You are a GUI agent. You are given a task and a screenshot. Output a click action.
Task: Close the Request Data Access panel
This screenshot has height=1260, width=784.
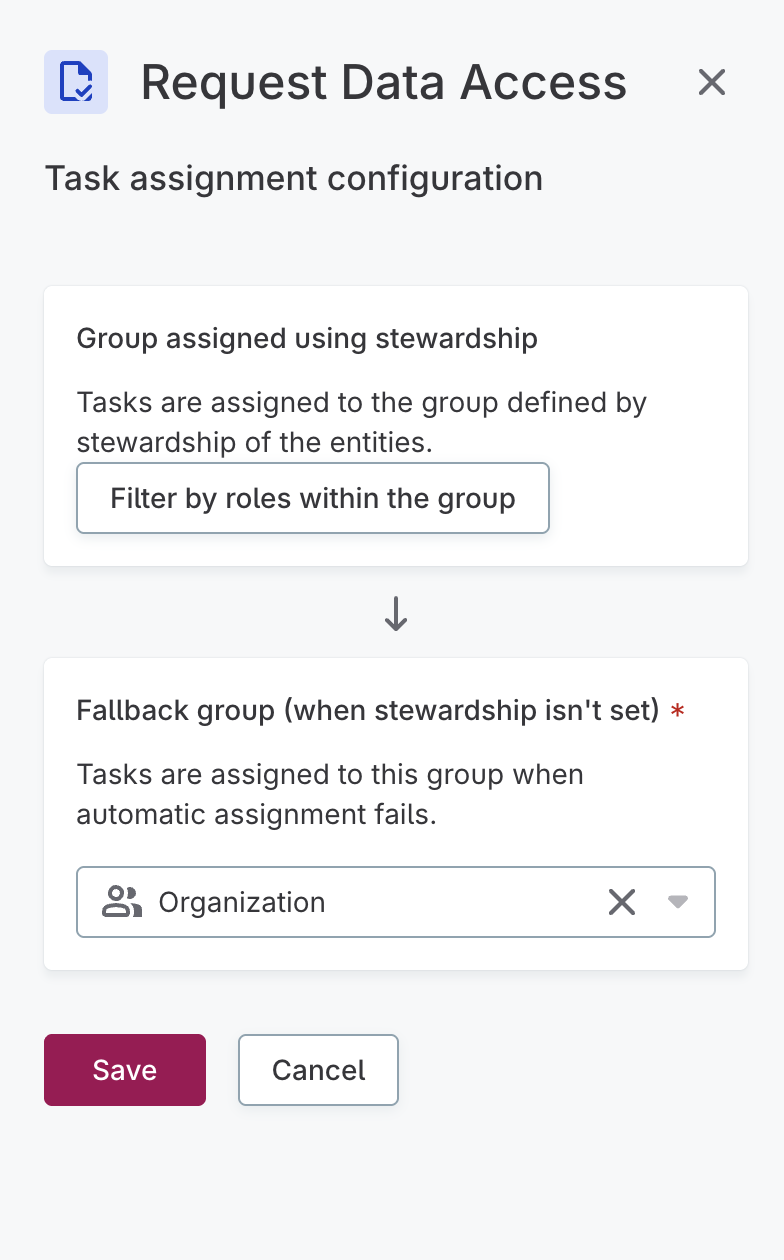[x=711, y=82]
